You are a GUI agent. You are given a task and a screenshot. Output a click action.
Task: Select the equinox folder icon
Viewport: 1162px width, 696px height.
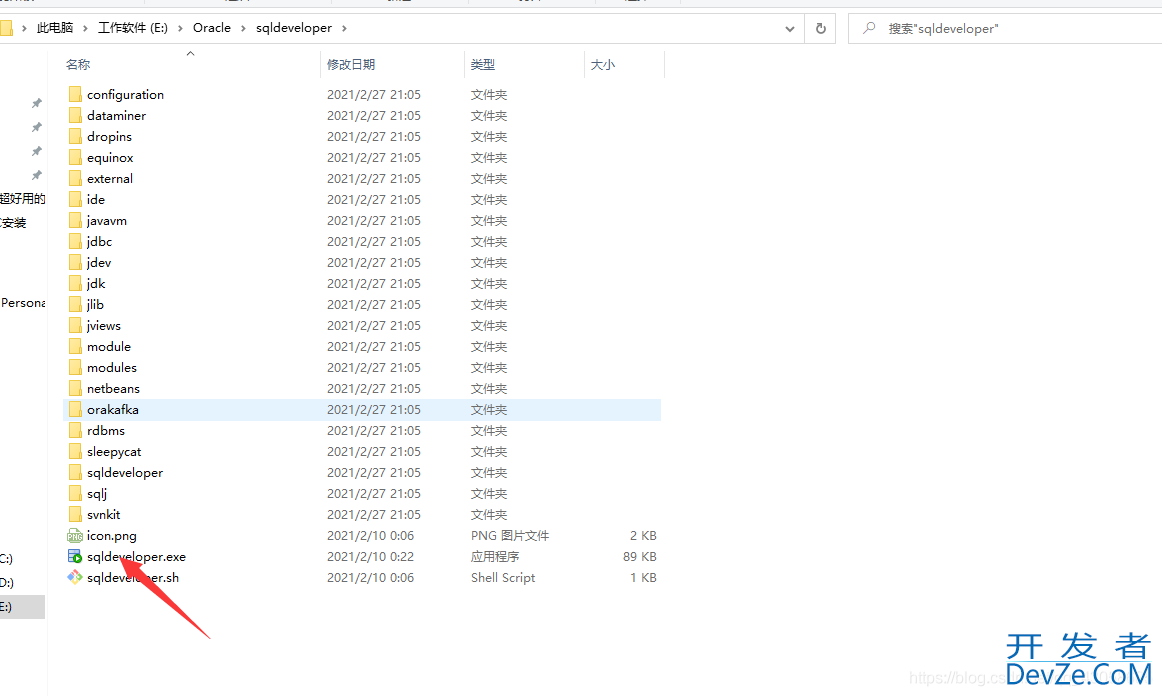74,157
